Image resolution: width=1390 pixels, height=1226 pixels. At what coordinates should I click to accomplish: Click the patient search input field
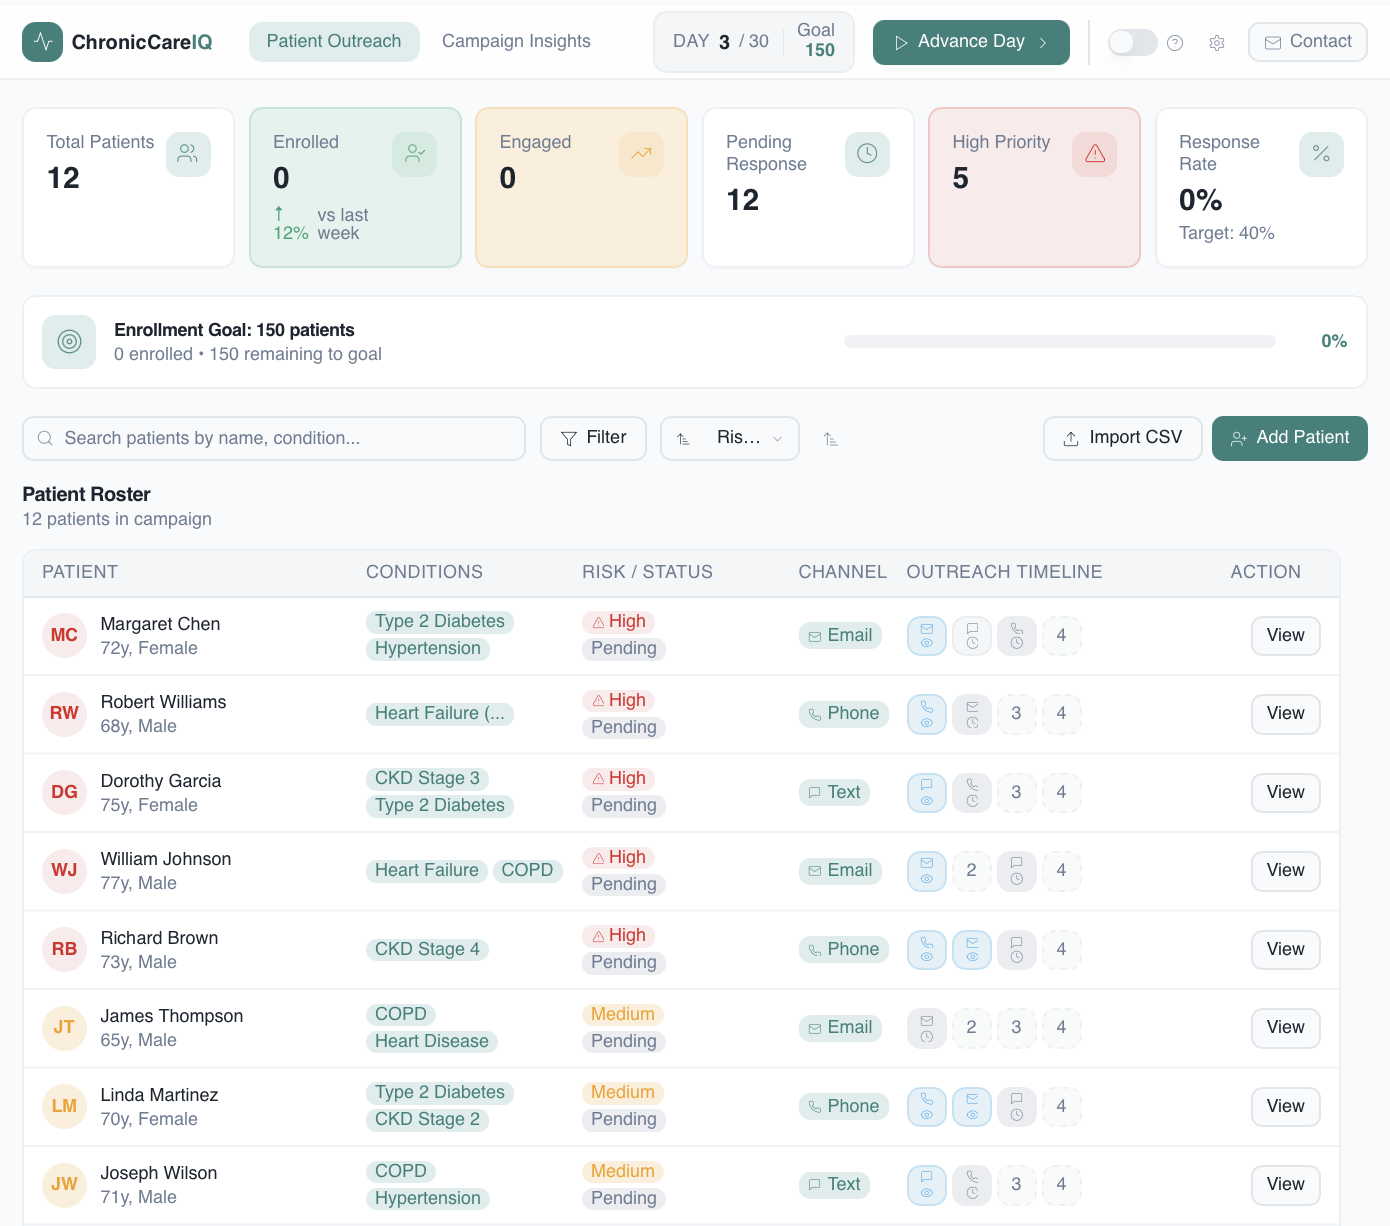click(274, 439)
